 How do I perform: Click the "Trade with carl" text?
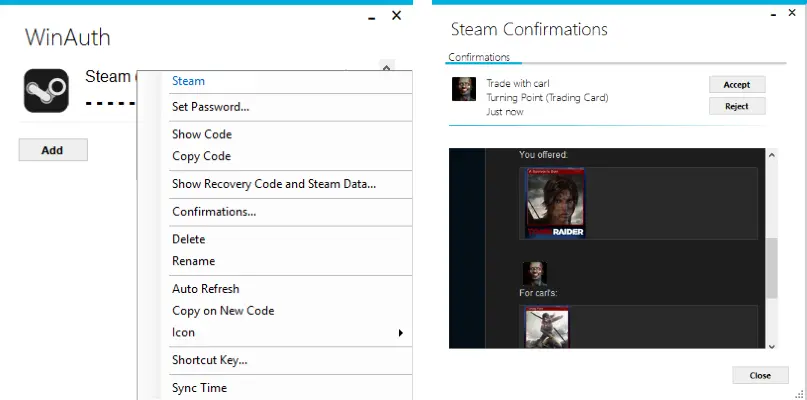518,83
